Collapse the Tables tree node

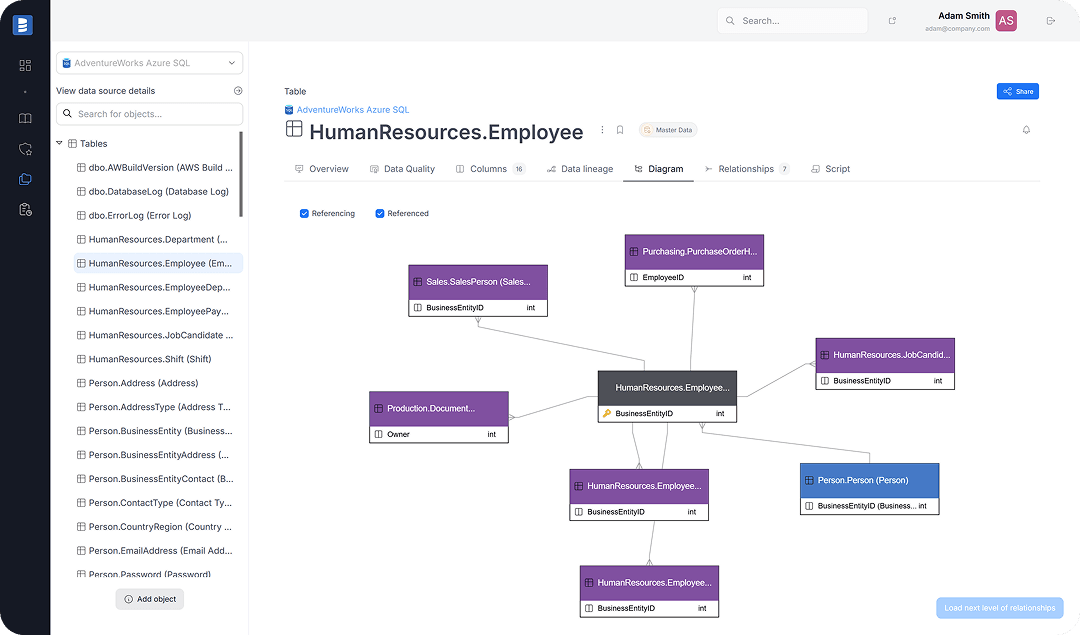(x=60, y=144)
